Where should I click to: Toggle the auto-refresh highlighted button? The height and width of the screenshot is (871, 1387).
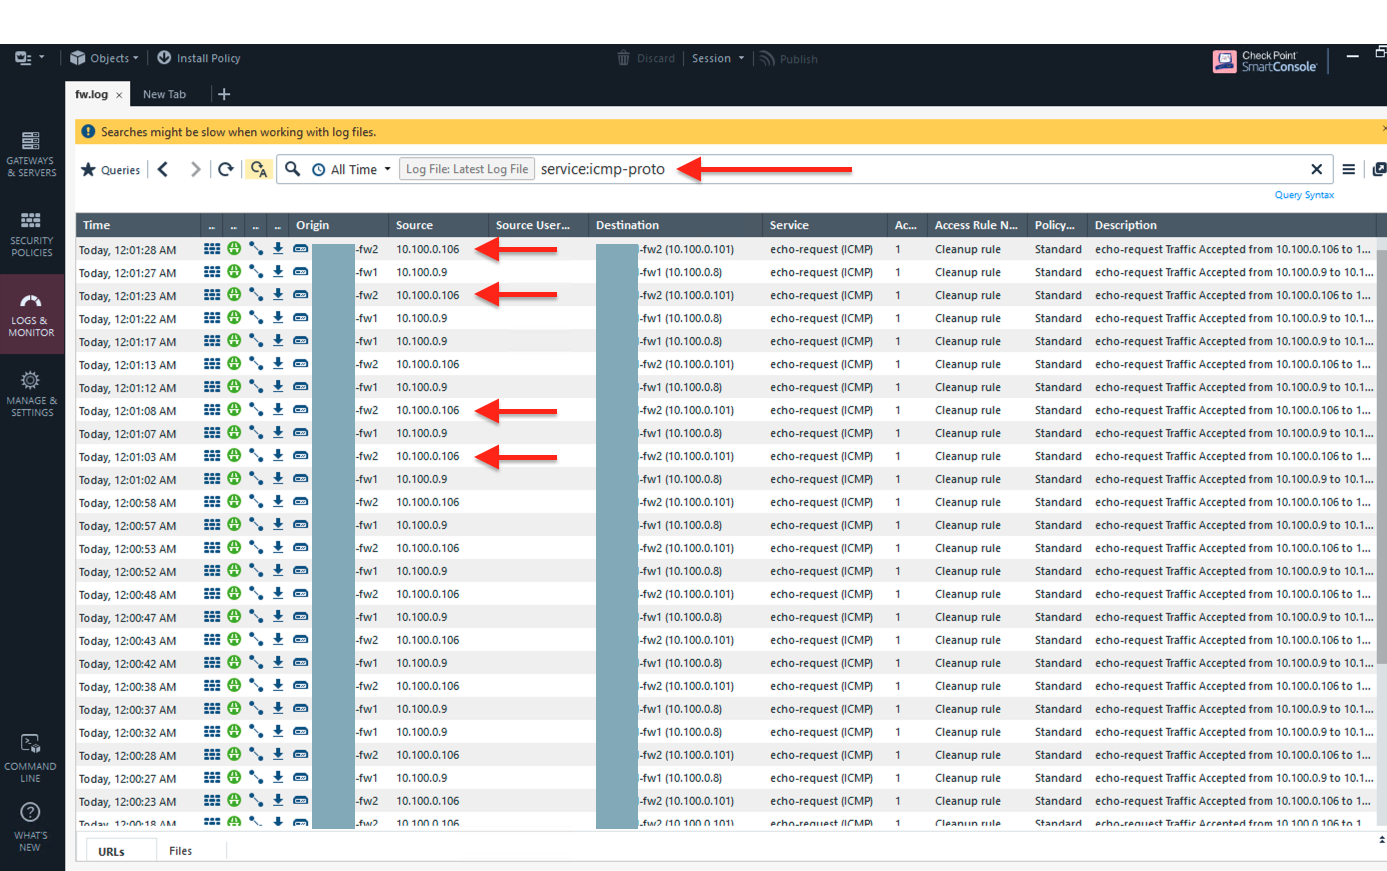[259, 169]
